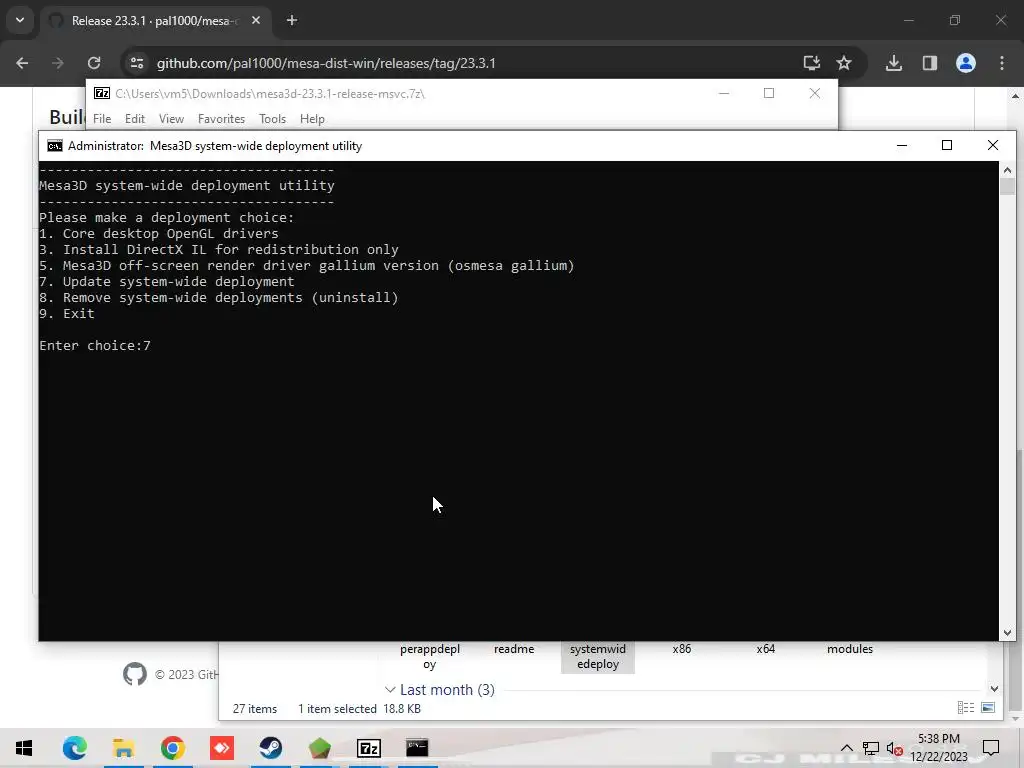Open Chrome profile avatar
The image size is (1024, 768).
966,63
